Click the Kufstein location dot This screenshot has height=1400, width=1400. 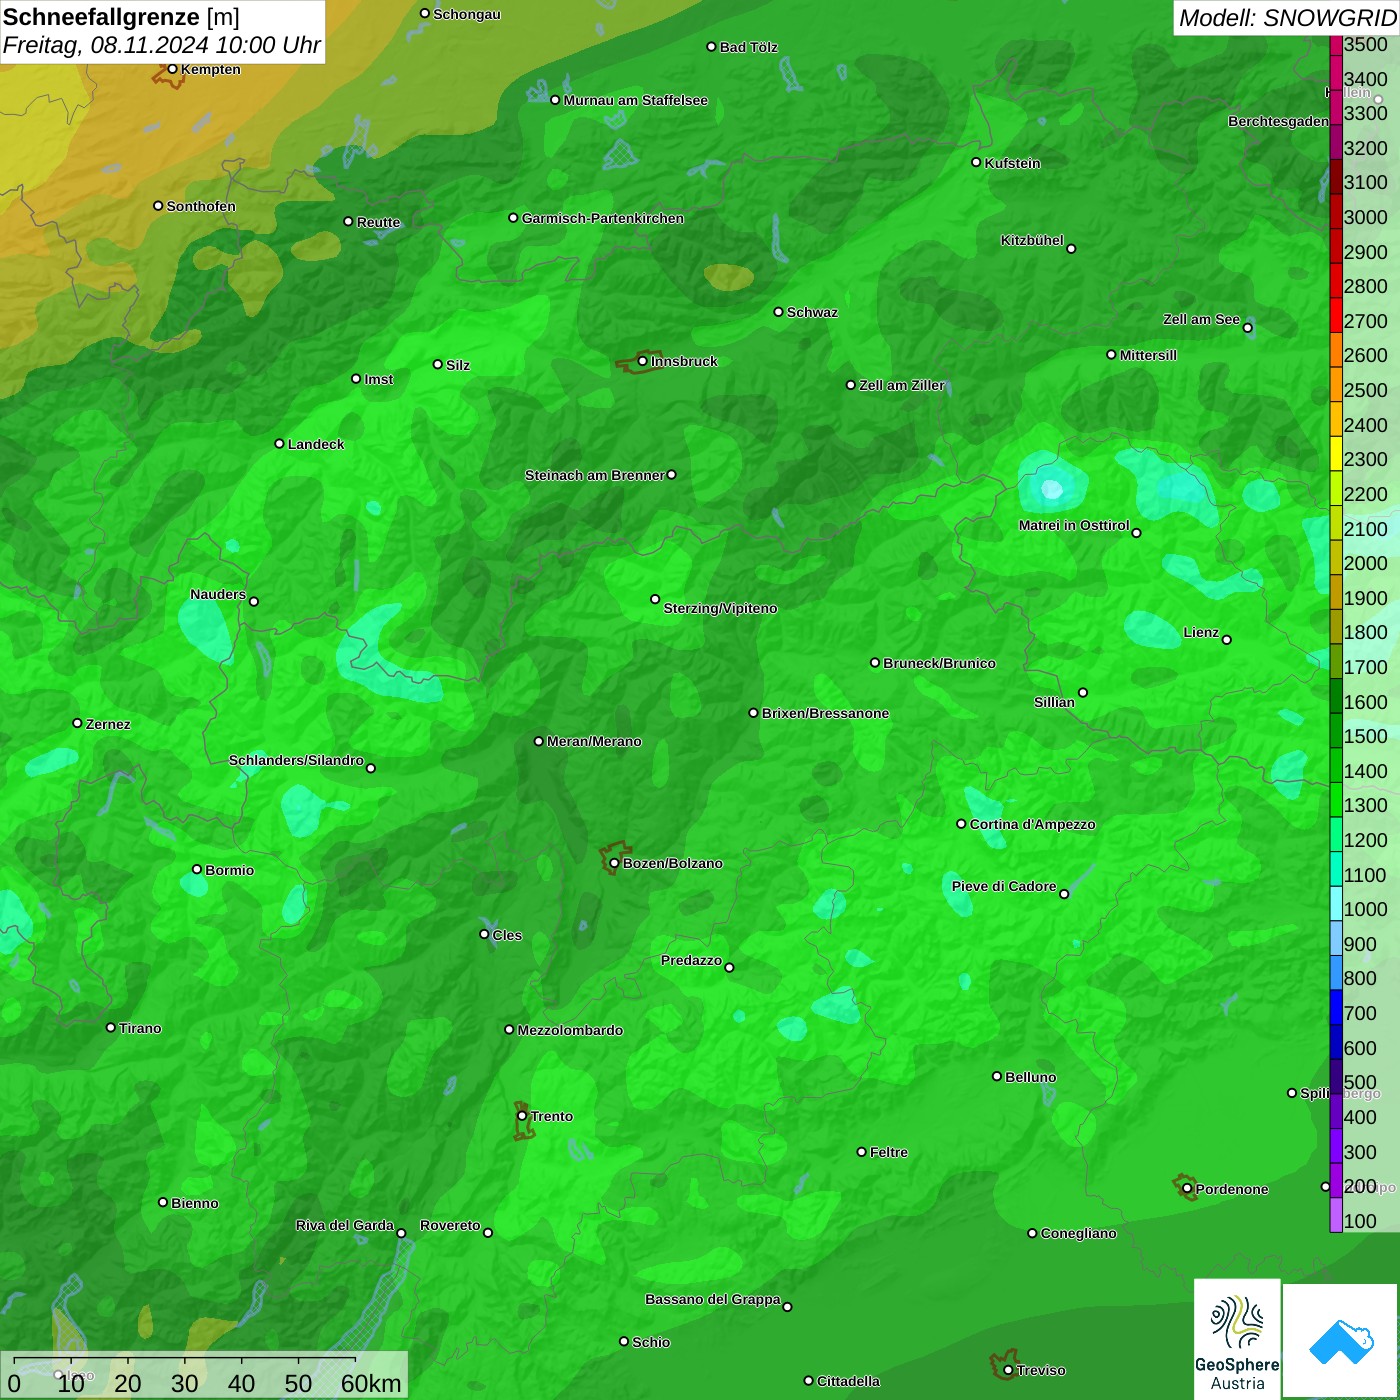[976, 162]
